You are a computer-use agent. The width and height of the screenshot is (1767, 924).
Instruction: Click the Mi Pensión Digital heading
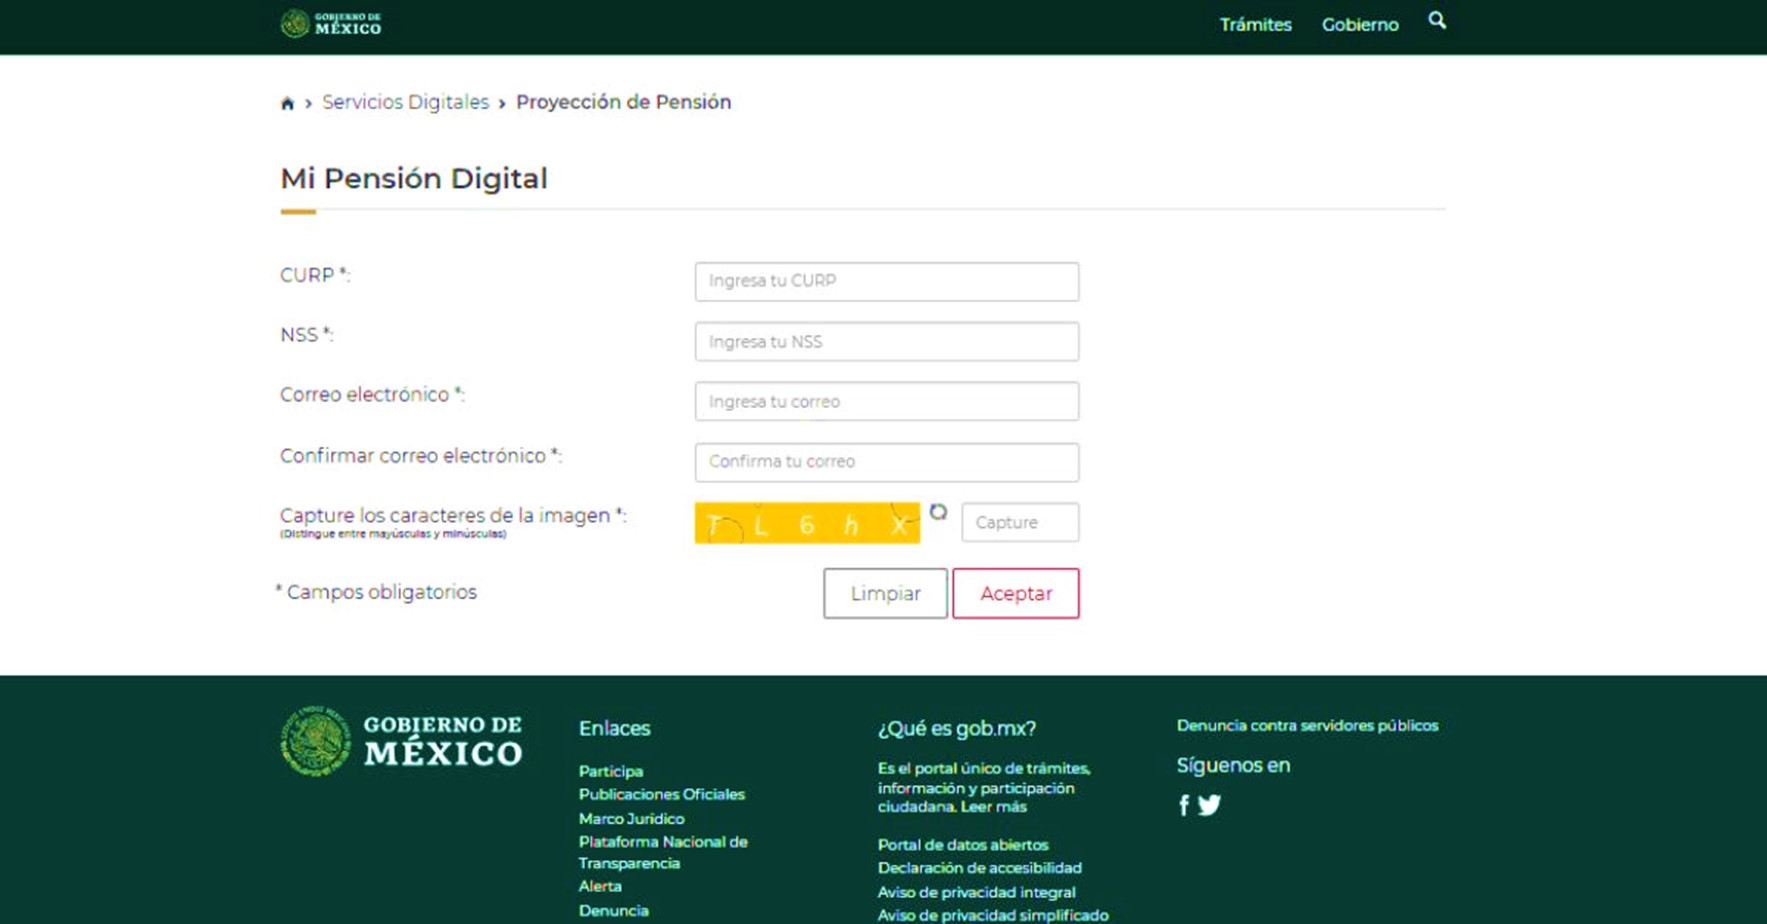(414, 178)
